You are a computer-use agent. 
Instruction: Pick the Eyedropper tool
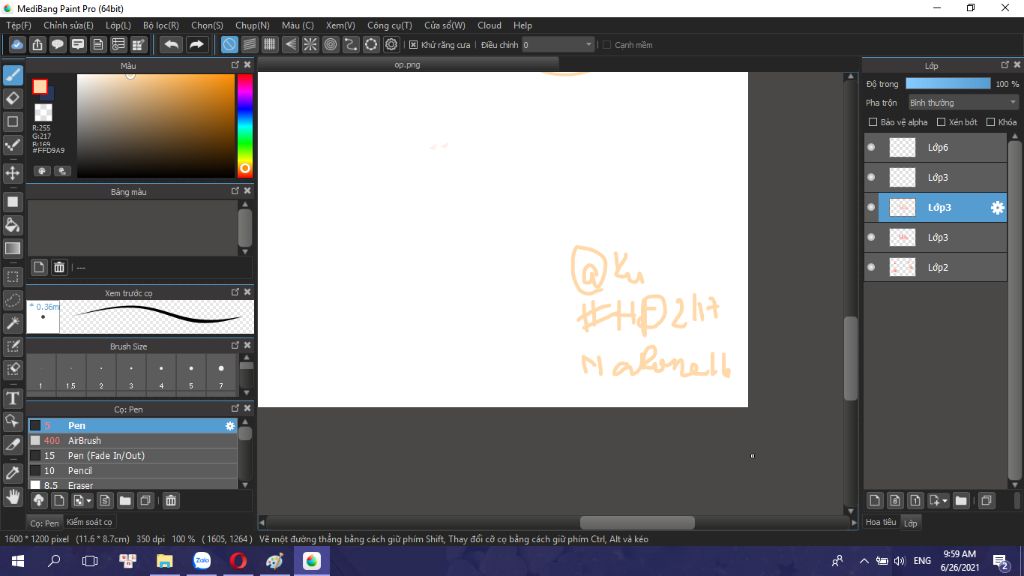point(12,473)
